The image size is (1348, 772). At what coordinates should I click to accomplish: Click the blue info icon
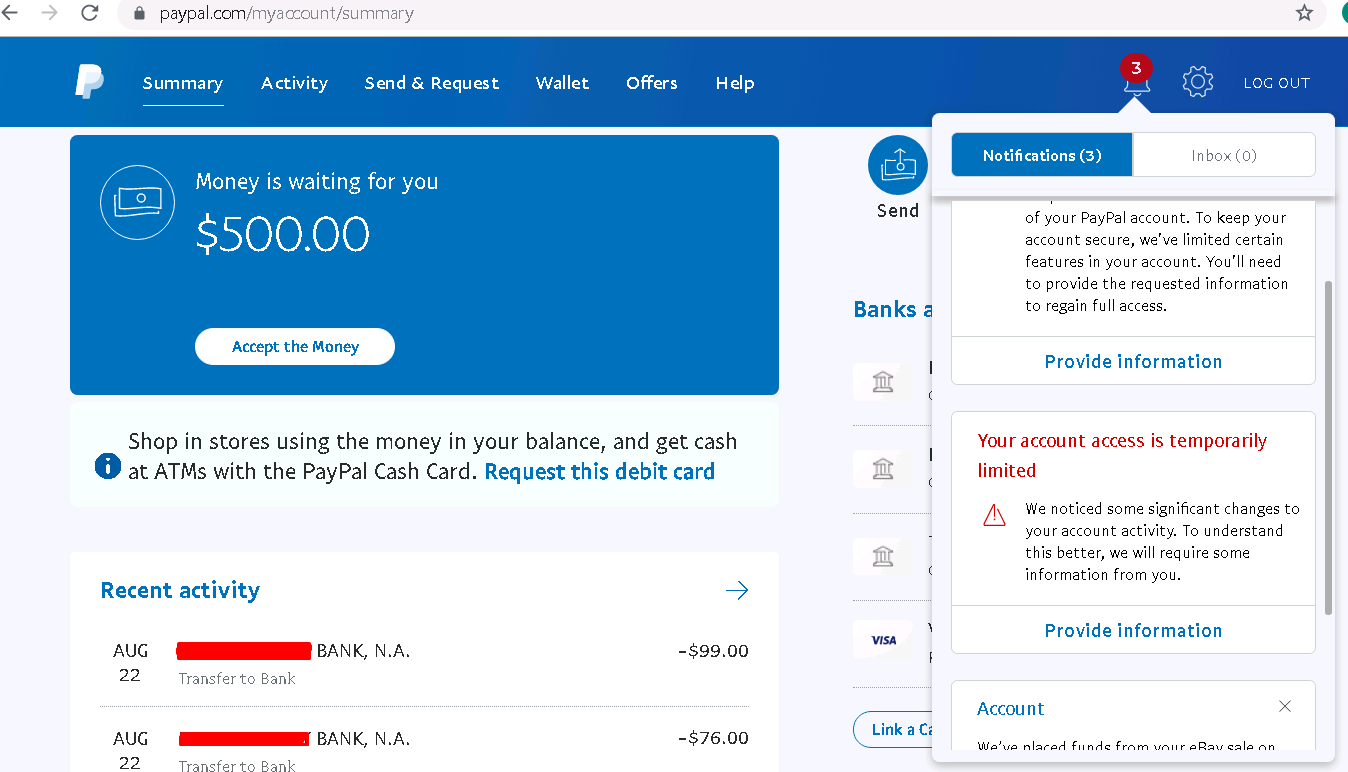pyautogui.click(x=108, y=465)
